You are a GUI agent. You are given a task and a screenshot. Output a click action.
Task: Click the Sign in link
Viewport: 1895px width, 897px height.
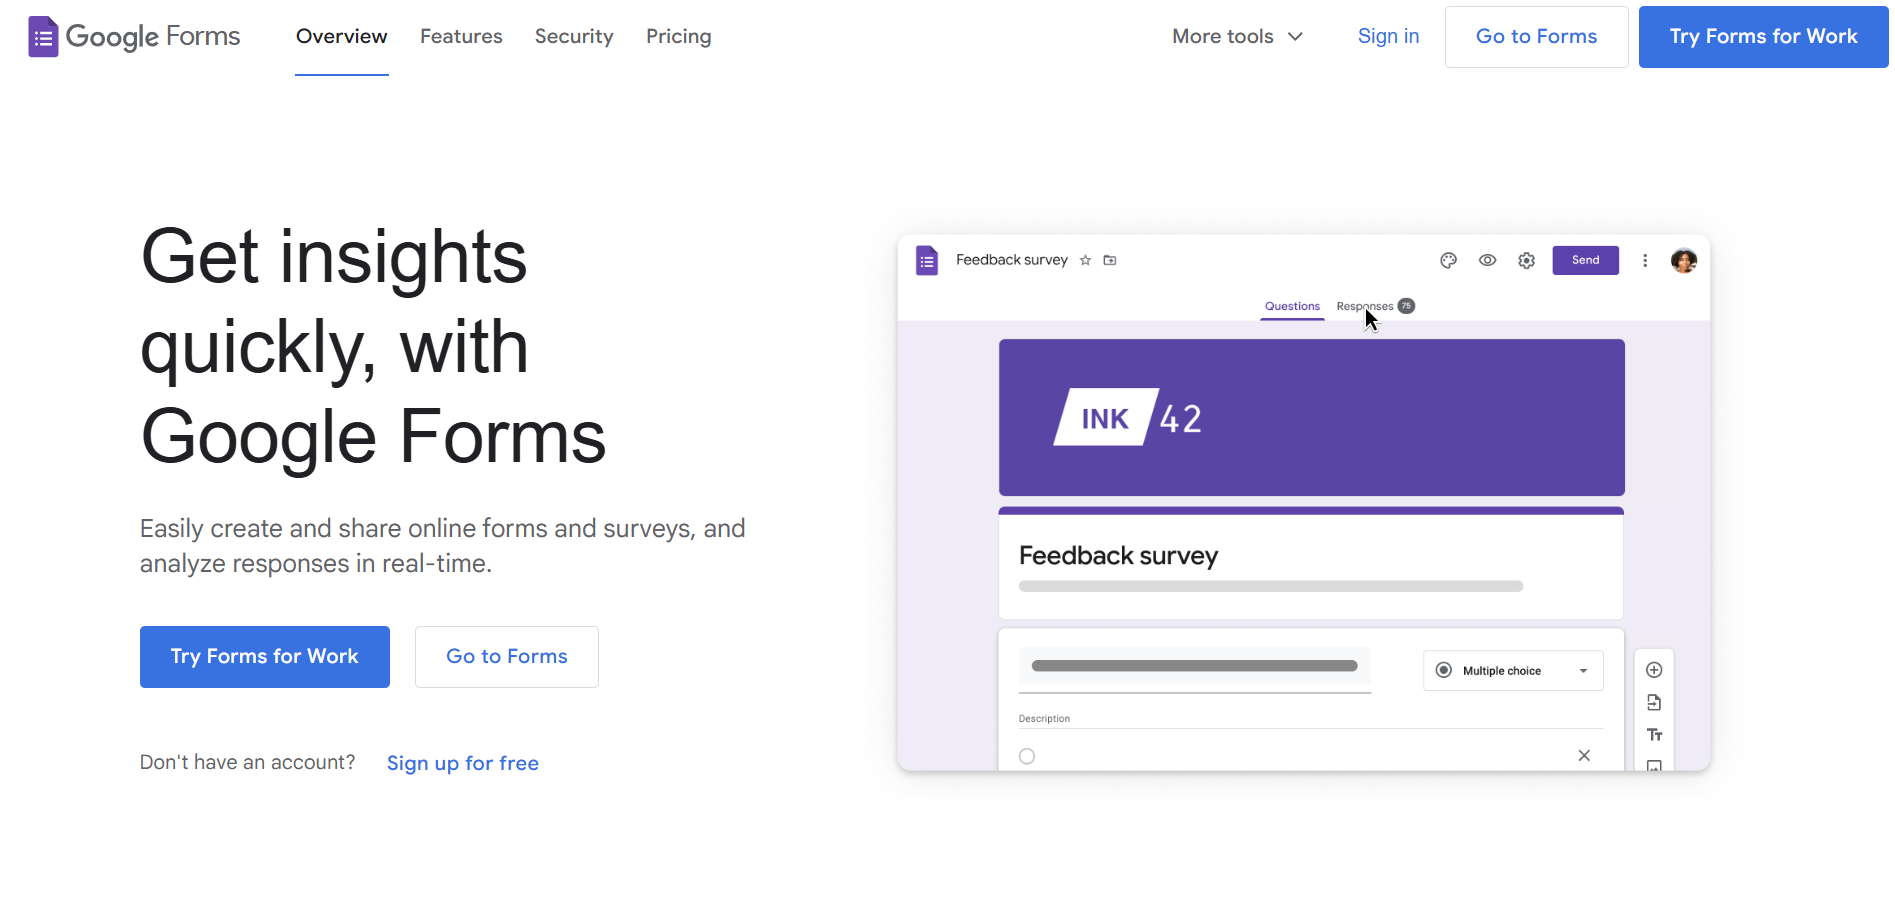pos(1388,36)
